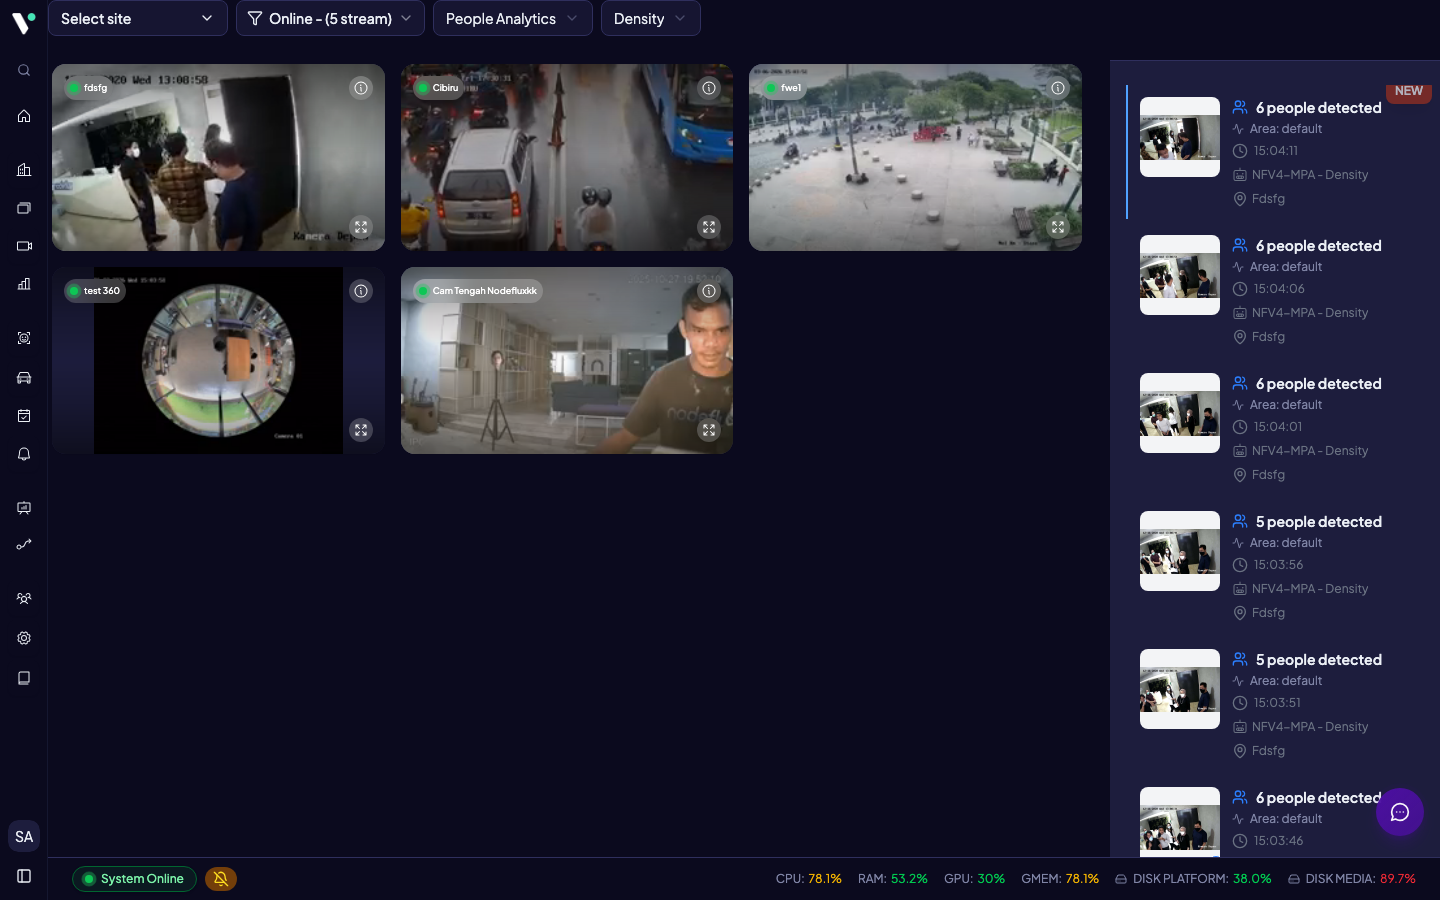Screen dimensions: 1440x900
Task: Show info for the test 360 camera
Action: tap(361, 291)
